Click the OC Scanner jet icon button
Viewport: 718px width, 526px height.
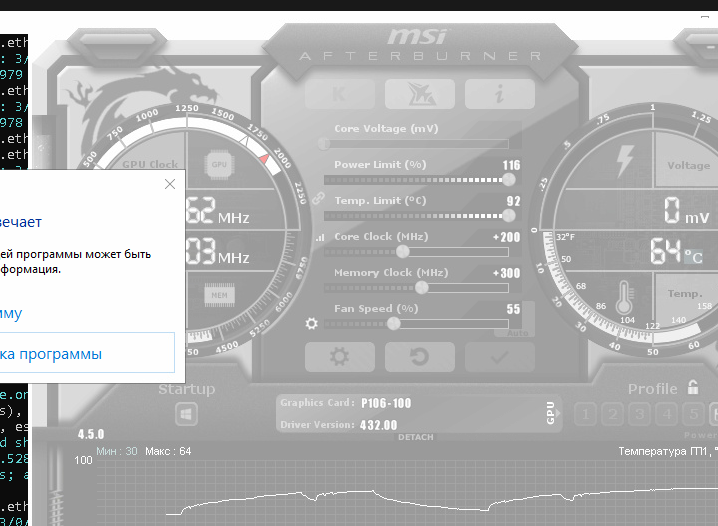(420, 94)
